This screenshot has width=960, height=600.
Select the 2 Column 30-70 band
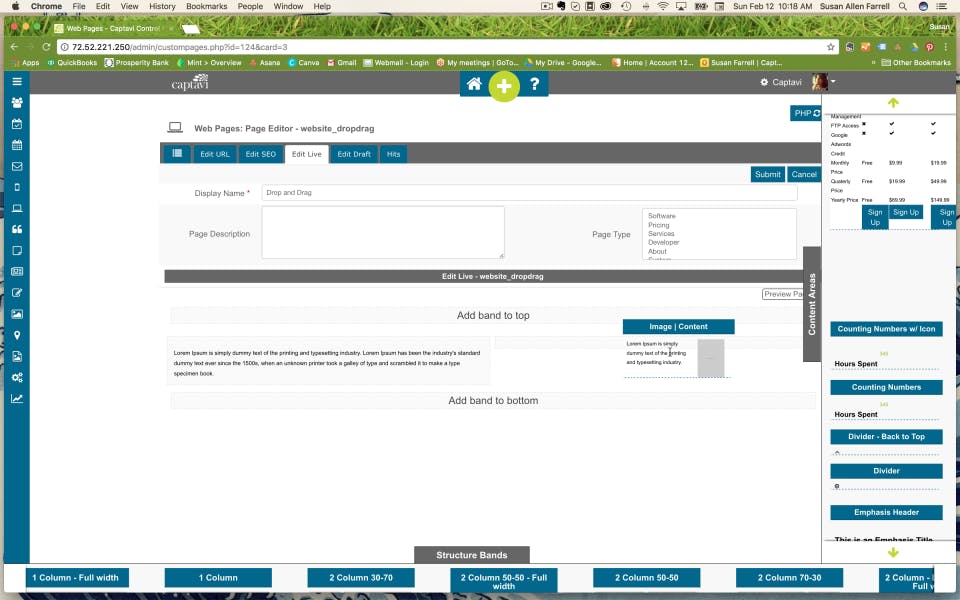(x=361, y=577)
